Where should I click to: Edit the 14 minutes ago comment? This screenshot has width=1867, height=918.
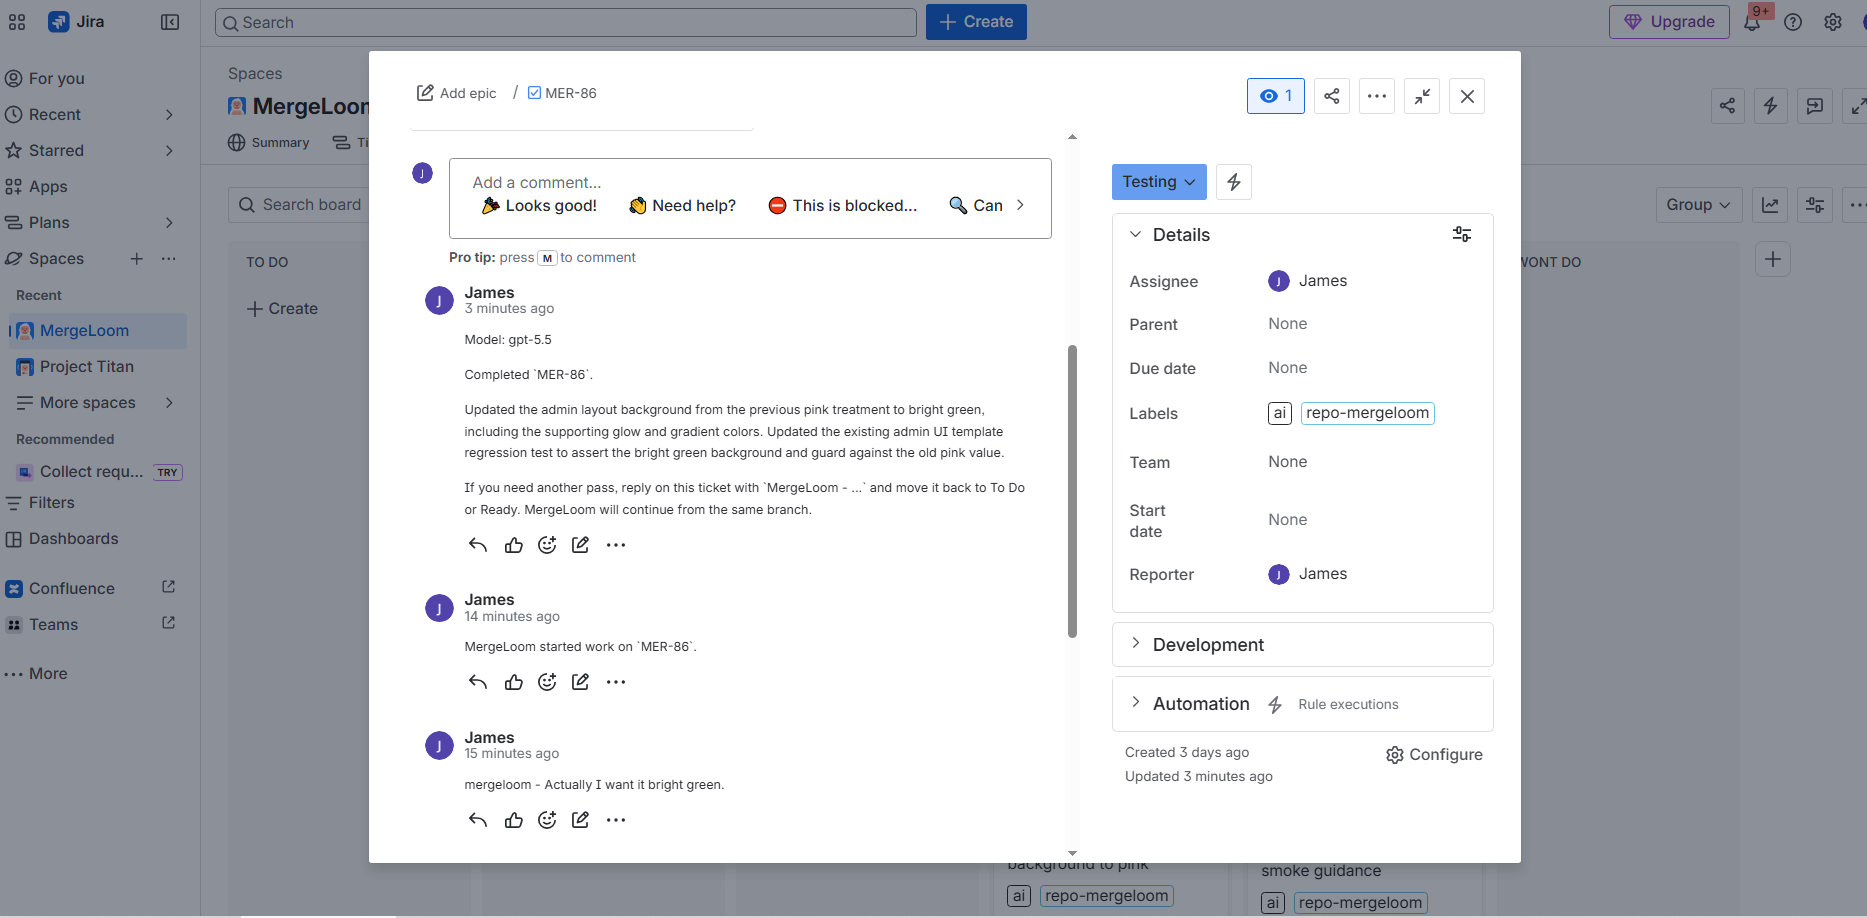[x=580, y=682]
